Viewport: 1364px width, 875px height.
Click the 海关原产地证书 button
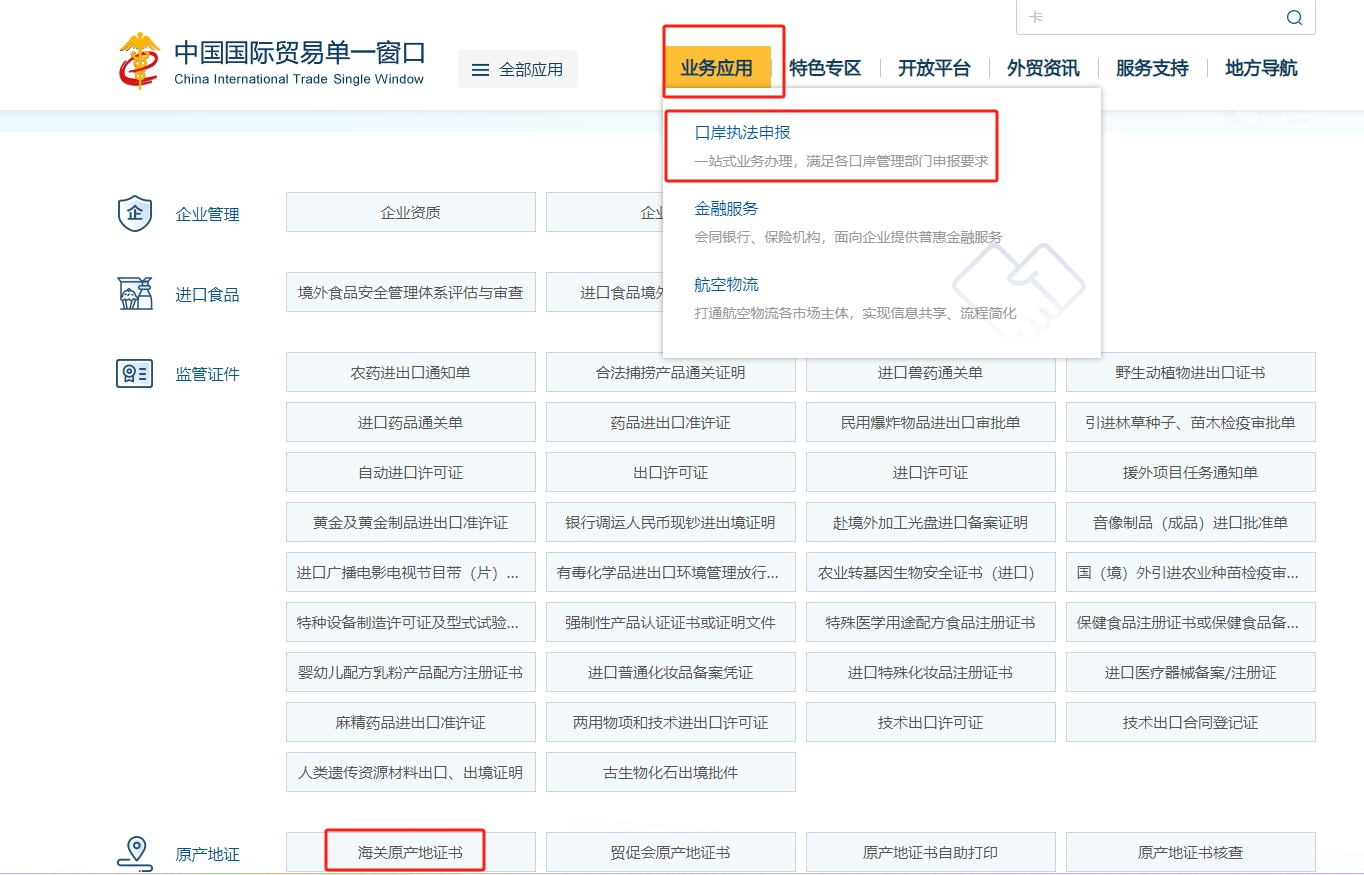[410, 852]
